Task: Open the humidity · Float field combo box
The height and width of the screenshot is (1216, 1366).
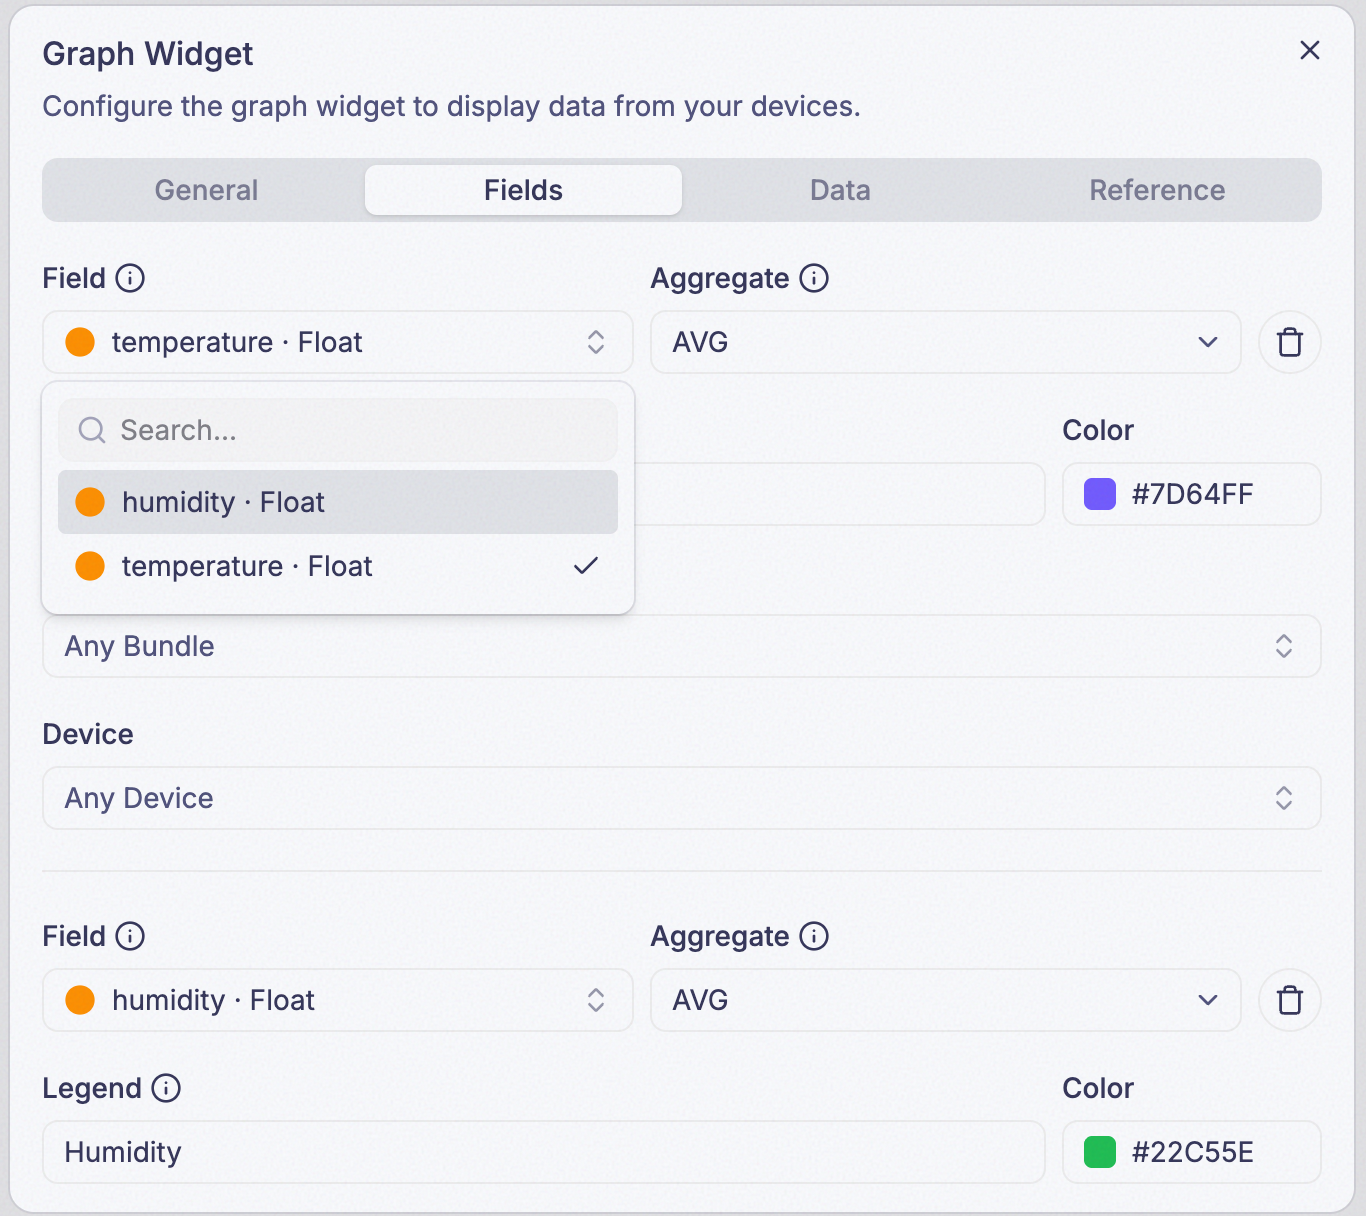Action: (338, 1000)
